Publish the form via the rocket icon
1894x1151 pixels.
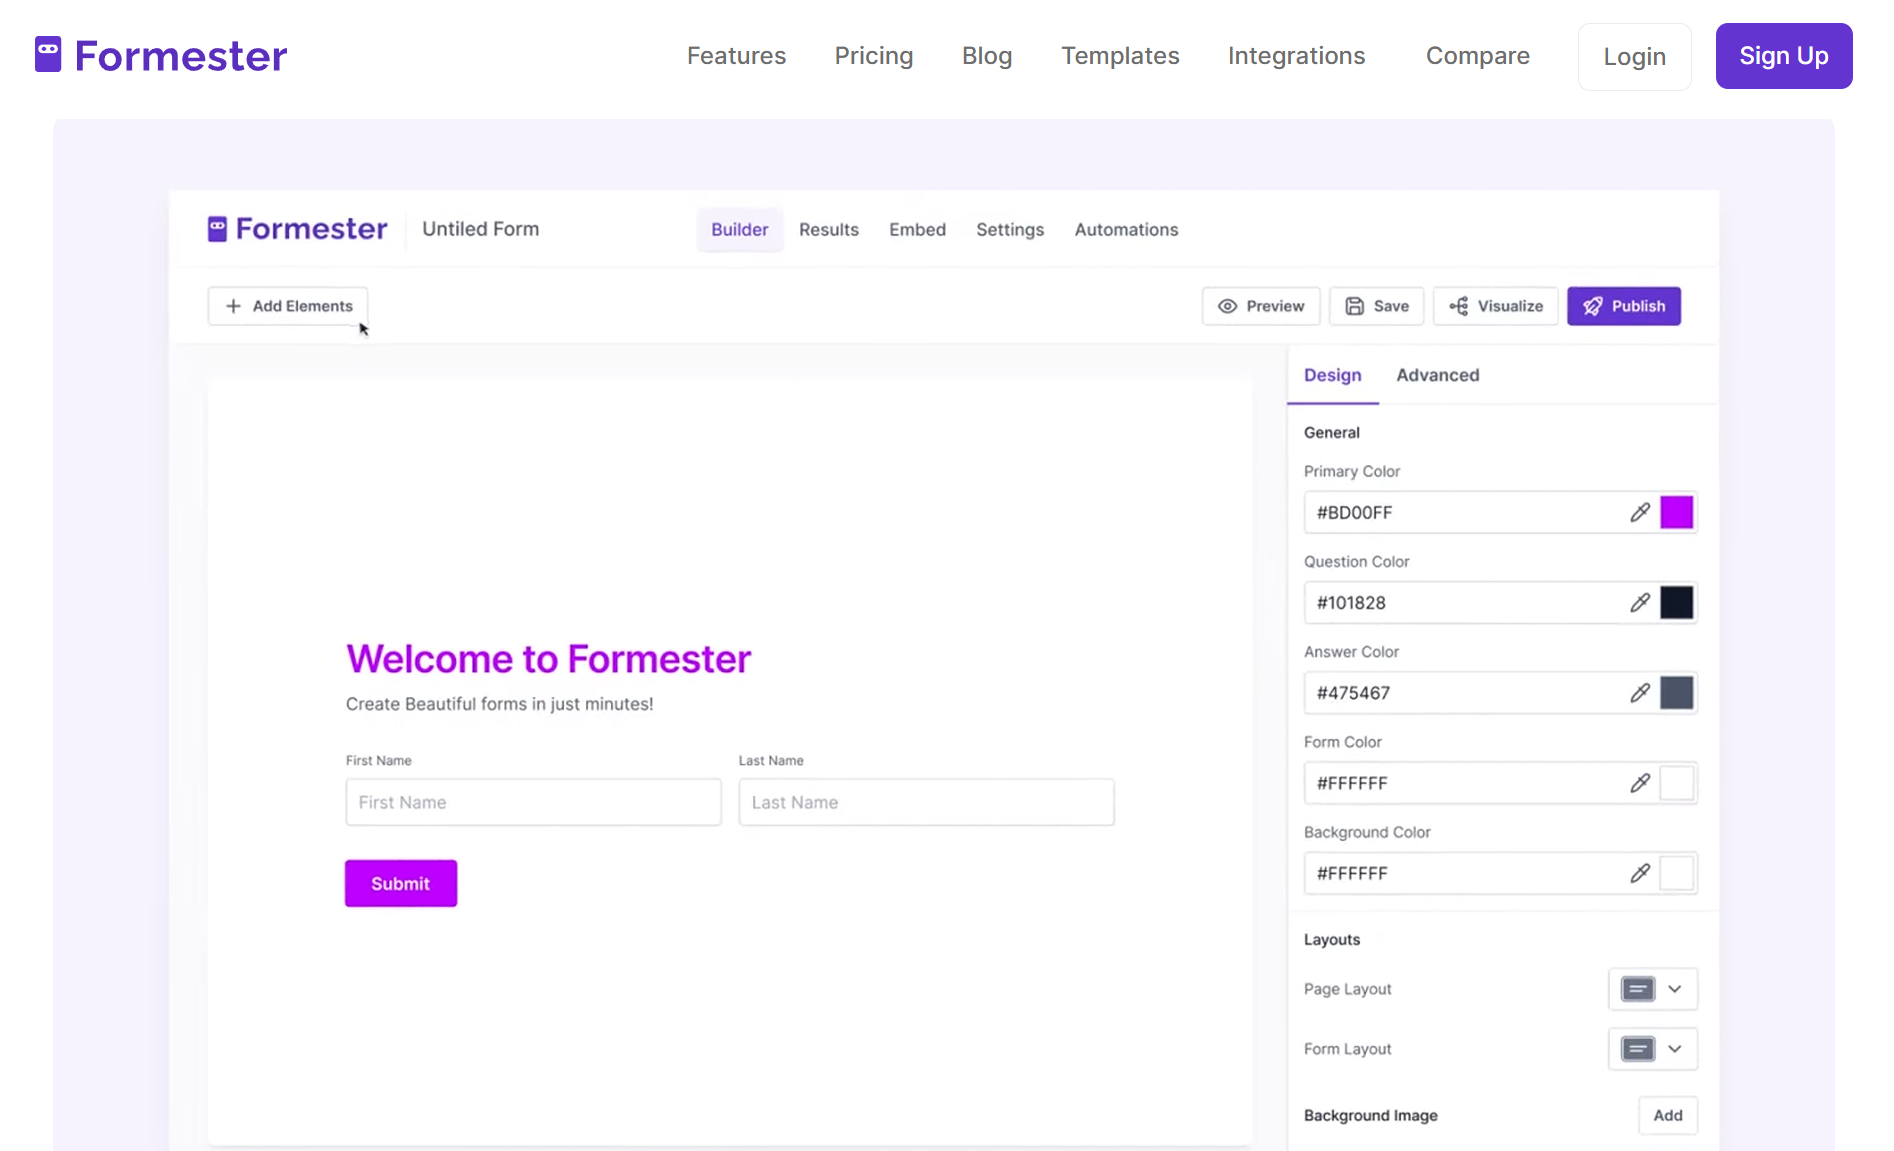tap(1592, 306)
